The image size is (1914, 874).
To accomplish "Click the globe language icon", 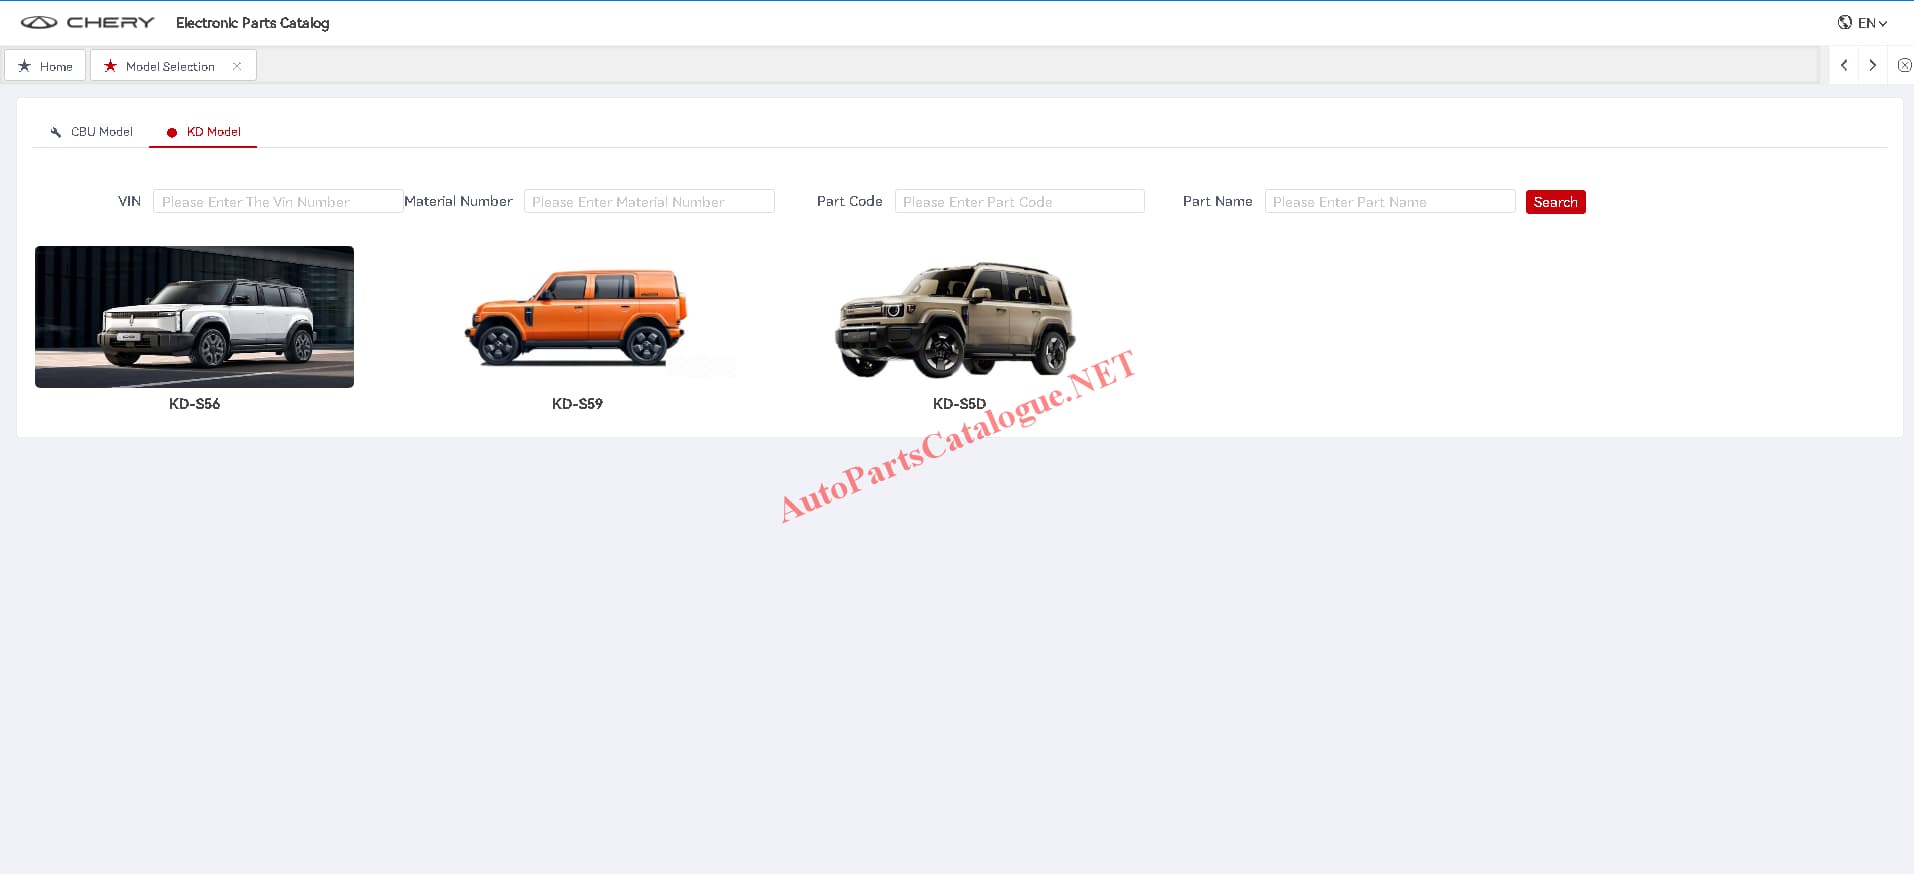I will [1845, 22].
